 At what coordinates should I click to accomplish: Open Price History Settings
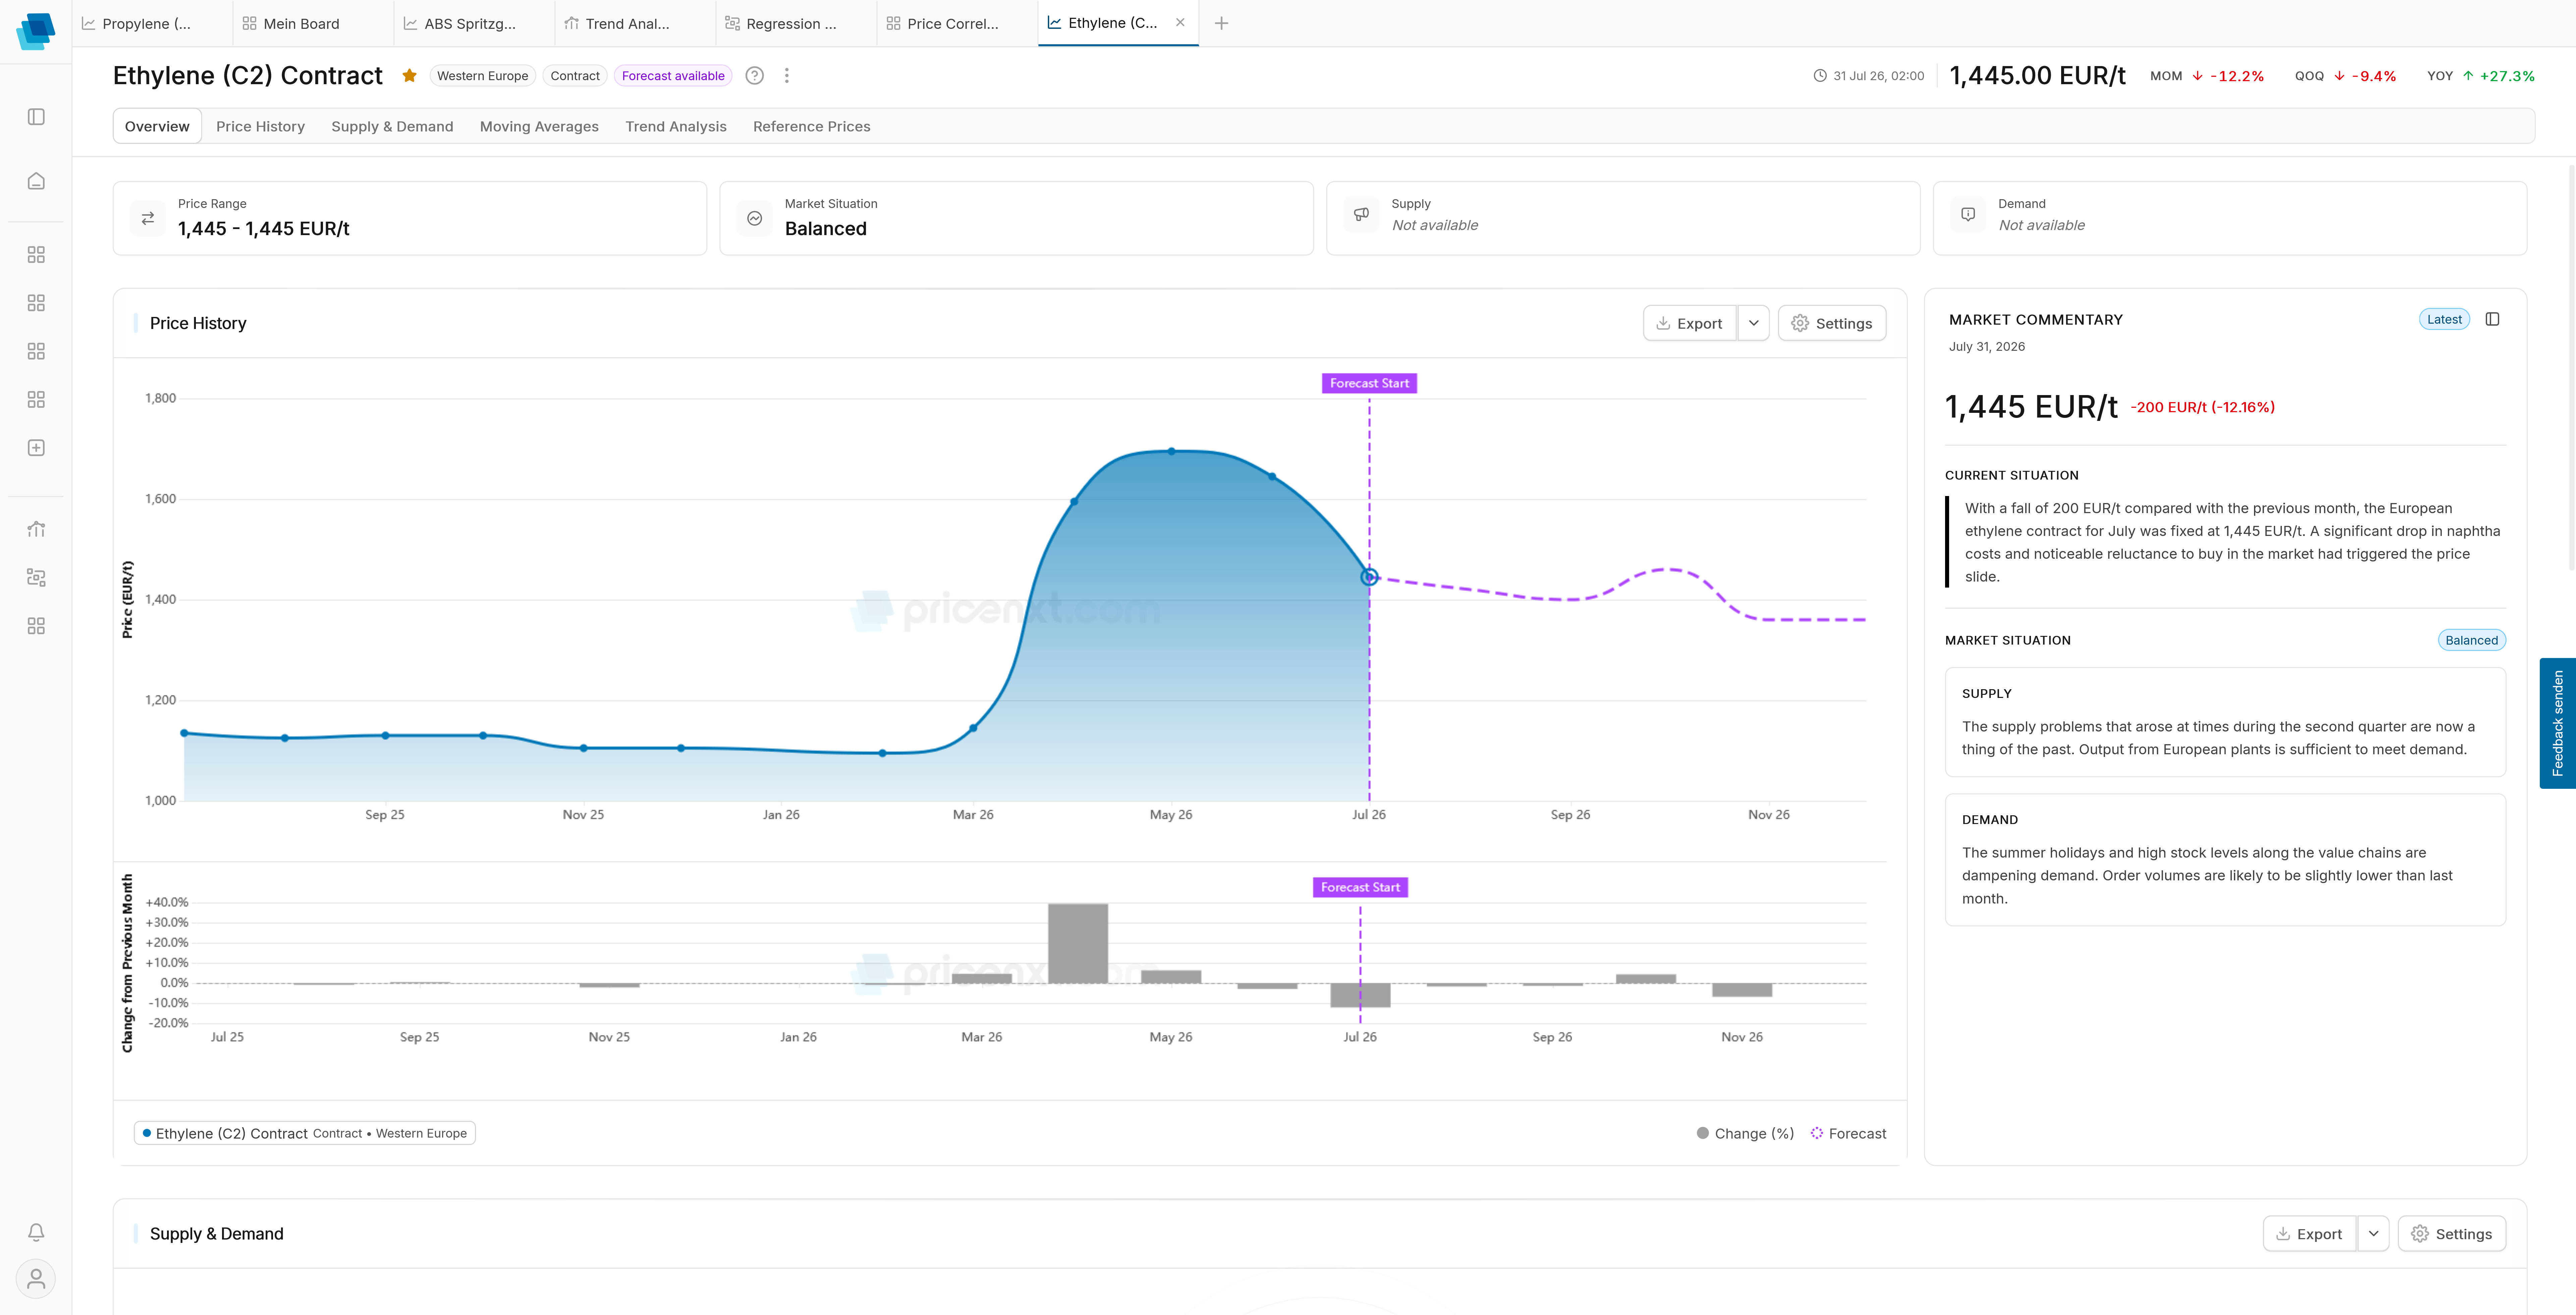pyautogui.click(x=1832, y=323)
